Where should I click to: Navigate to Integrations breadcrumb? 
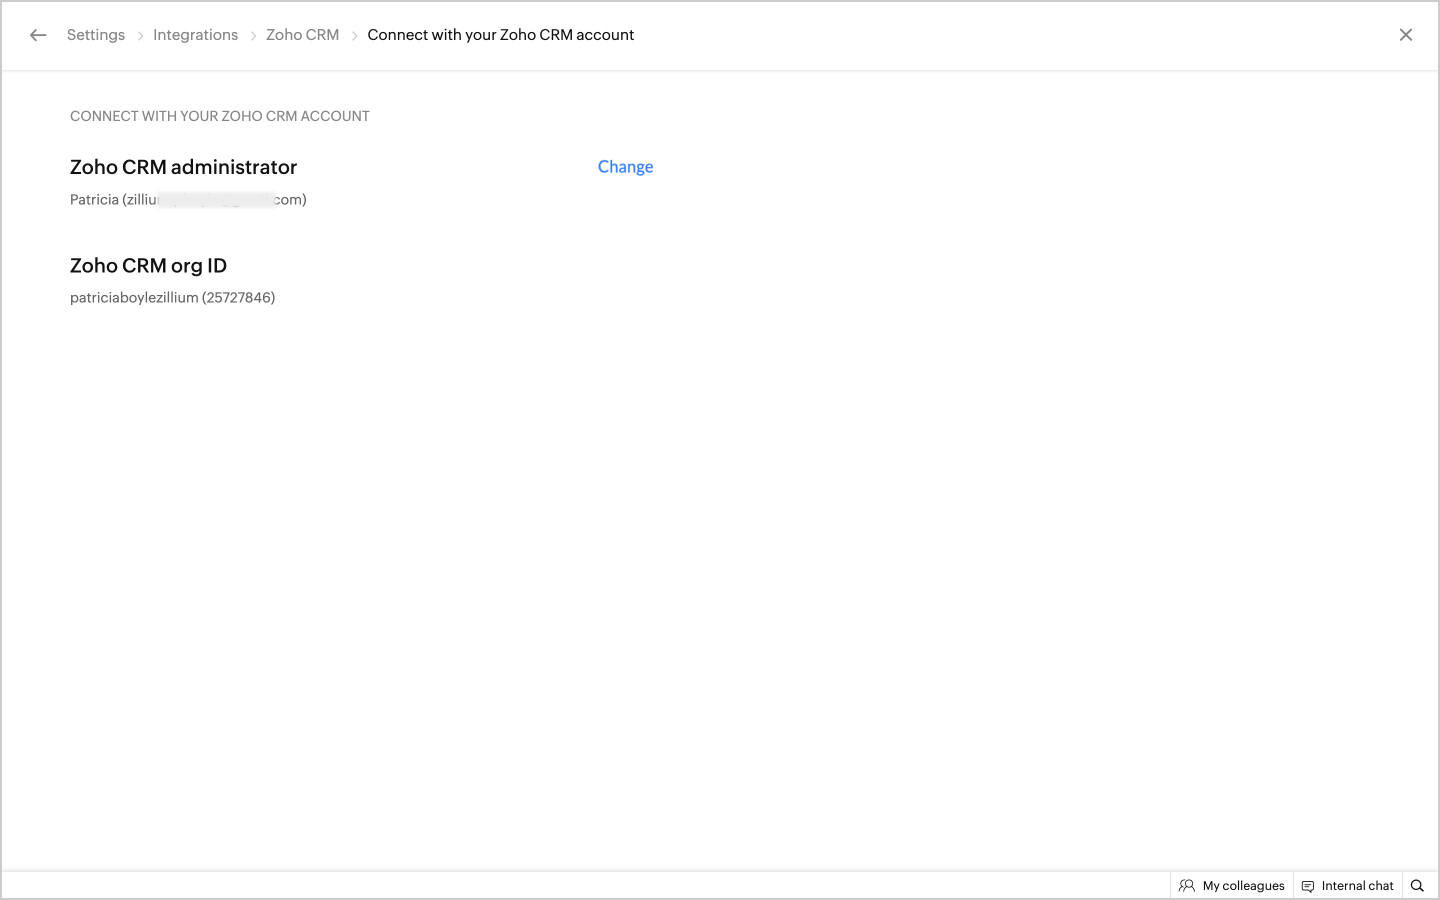[x=195, y=35]
